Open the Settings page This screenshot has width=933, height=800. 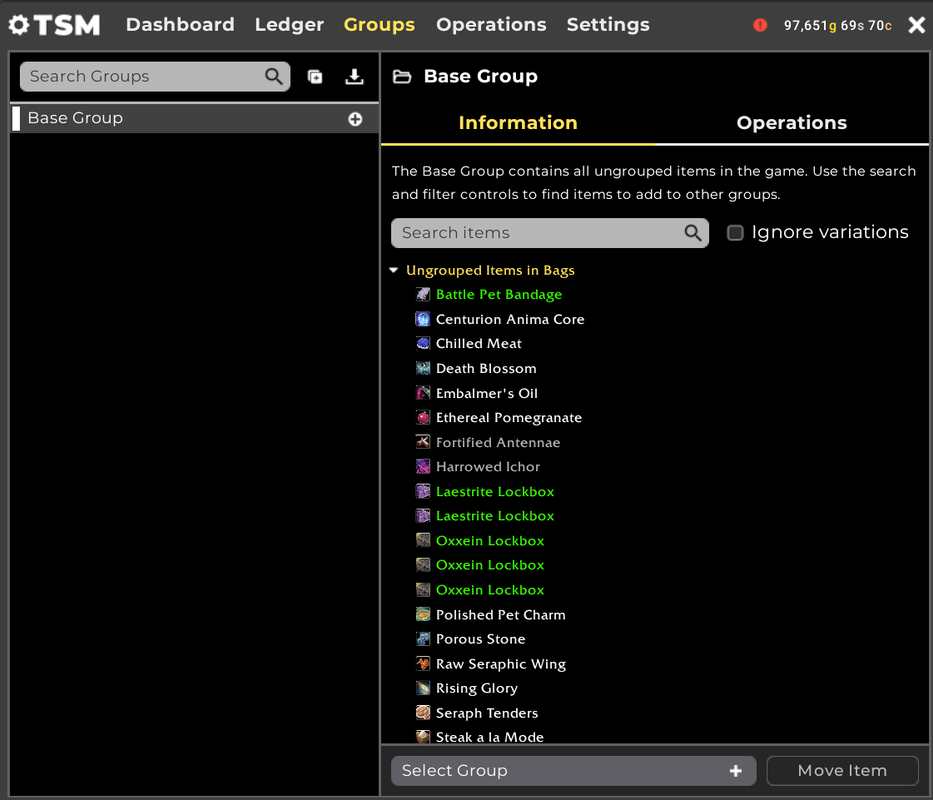[x=608, y=24]
